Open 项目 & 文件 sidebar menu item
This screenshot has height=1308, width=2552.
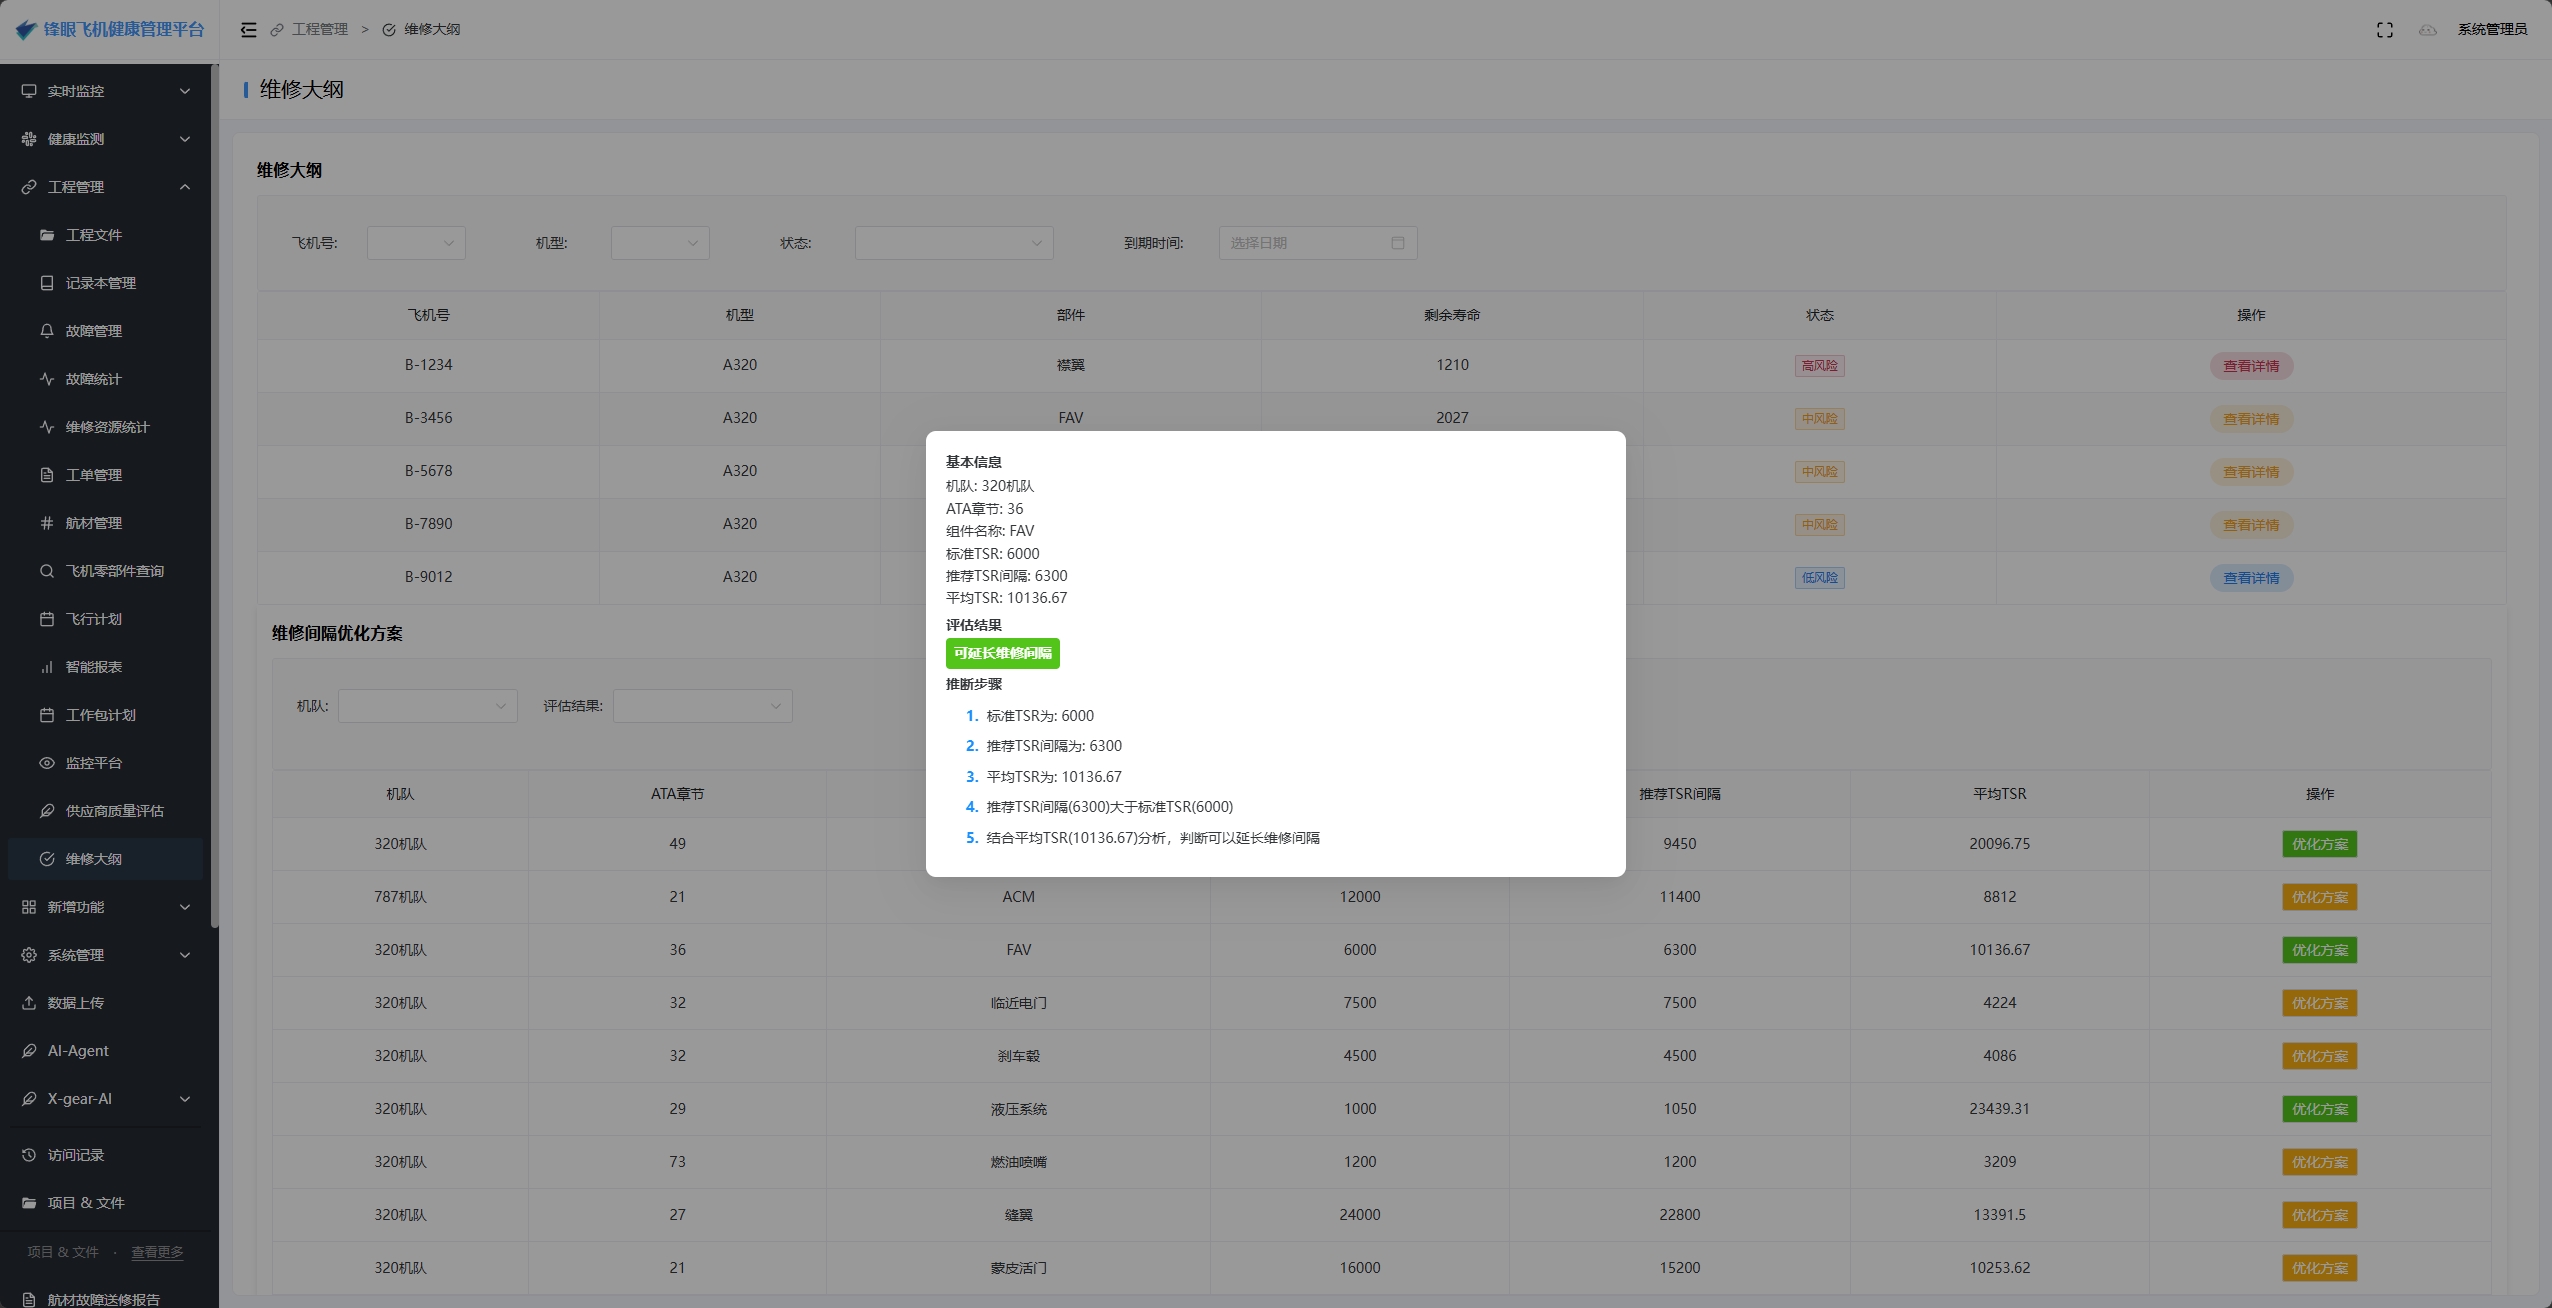105,1203
